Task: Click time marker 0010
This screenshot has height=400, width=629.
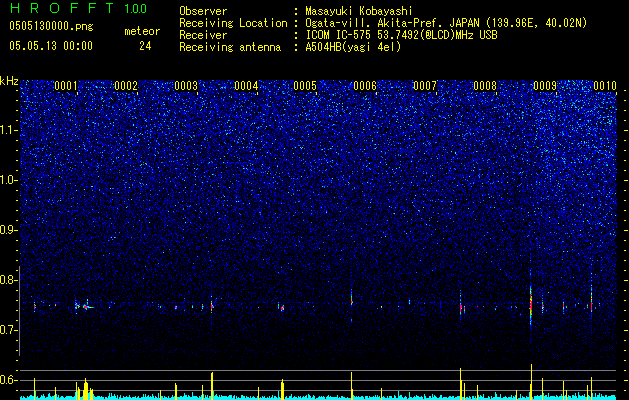Action: click(x=605, y=86)
